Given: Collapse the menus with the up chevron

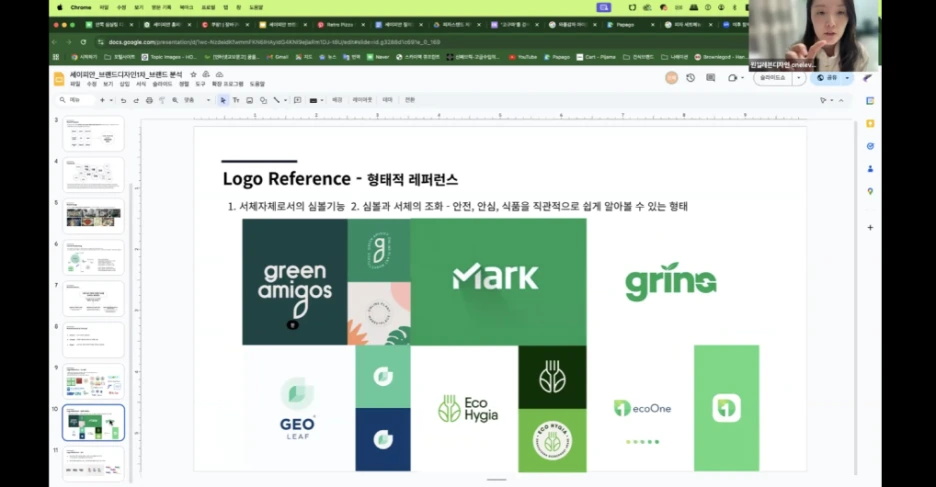Looking at the screenshot, I should pos(841,100).
